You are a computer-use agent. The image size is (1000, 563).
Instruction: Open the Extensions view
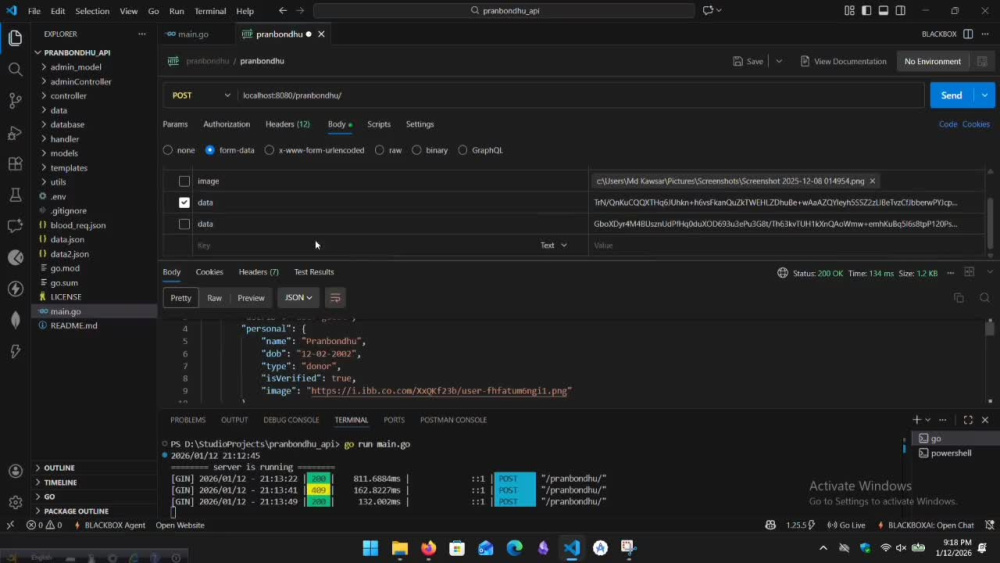15,163
